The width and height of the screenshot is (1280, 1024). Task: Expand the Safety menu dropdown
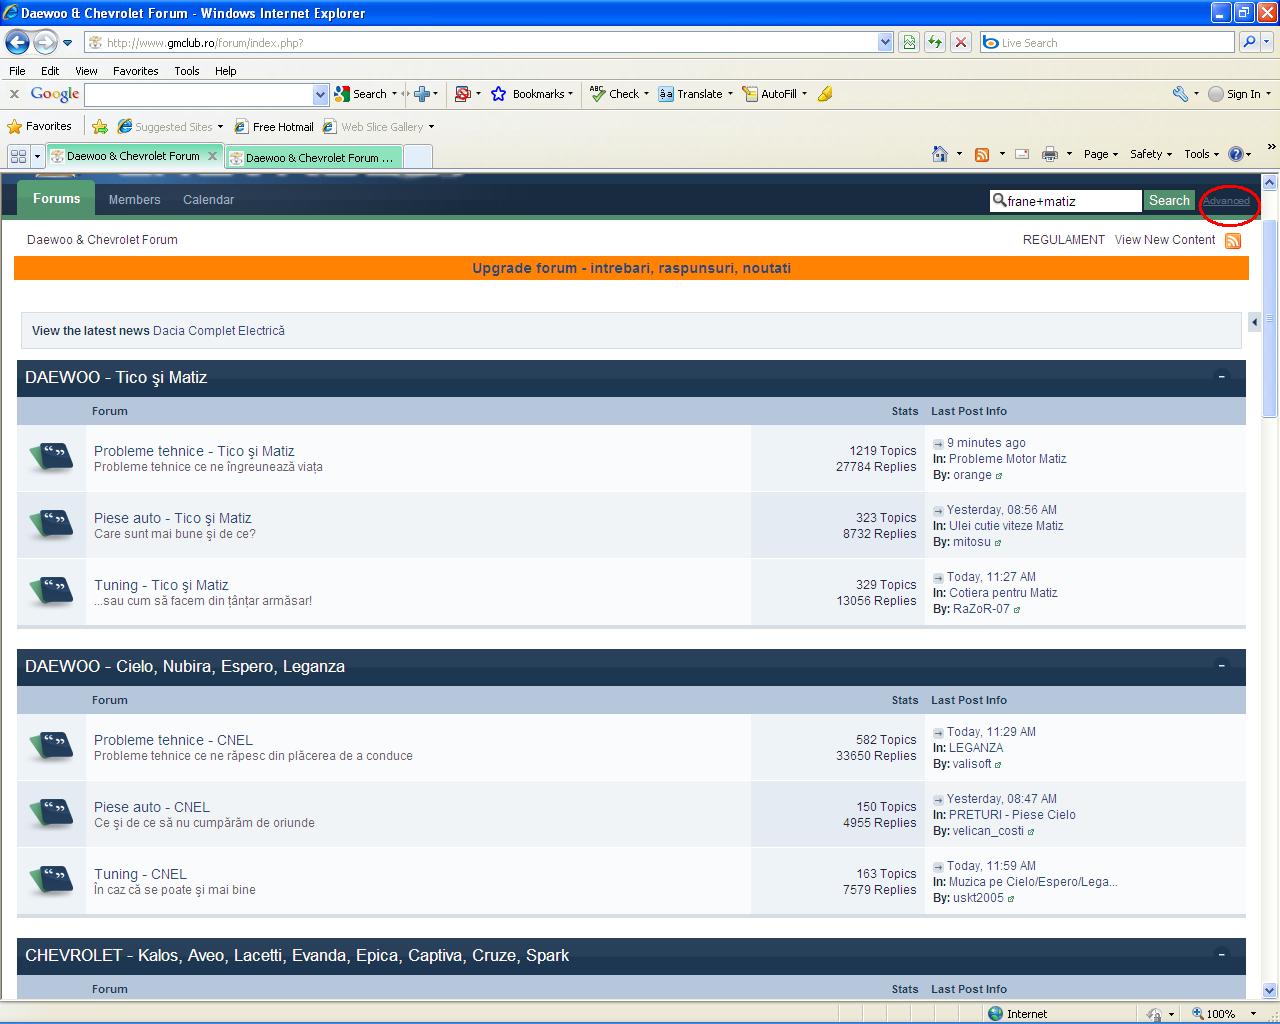point(1151,154)
